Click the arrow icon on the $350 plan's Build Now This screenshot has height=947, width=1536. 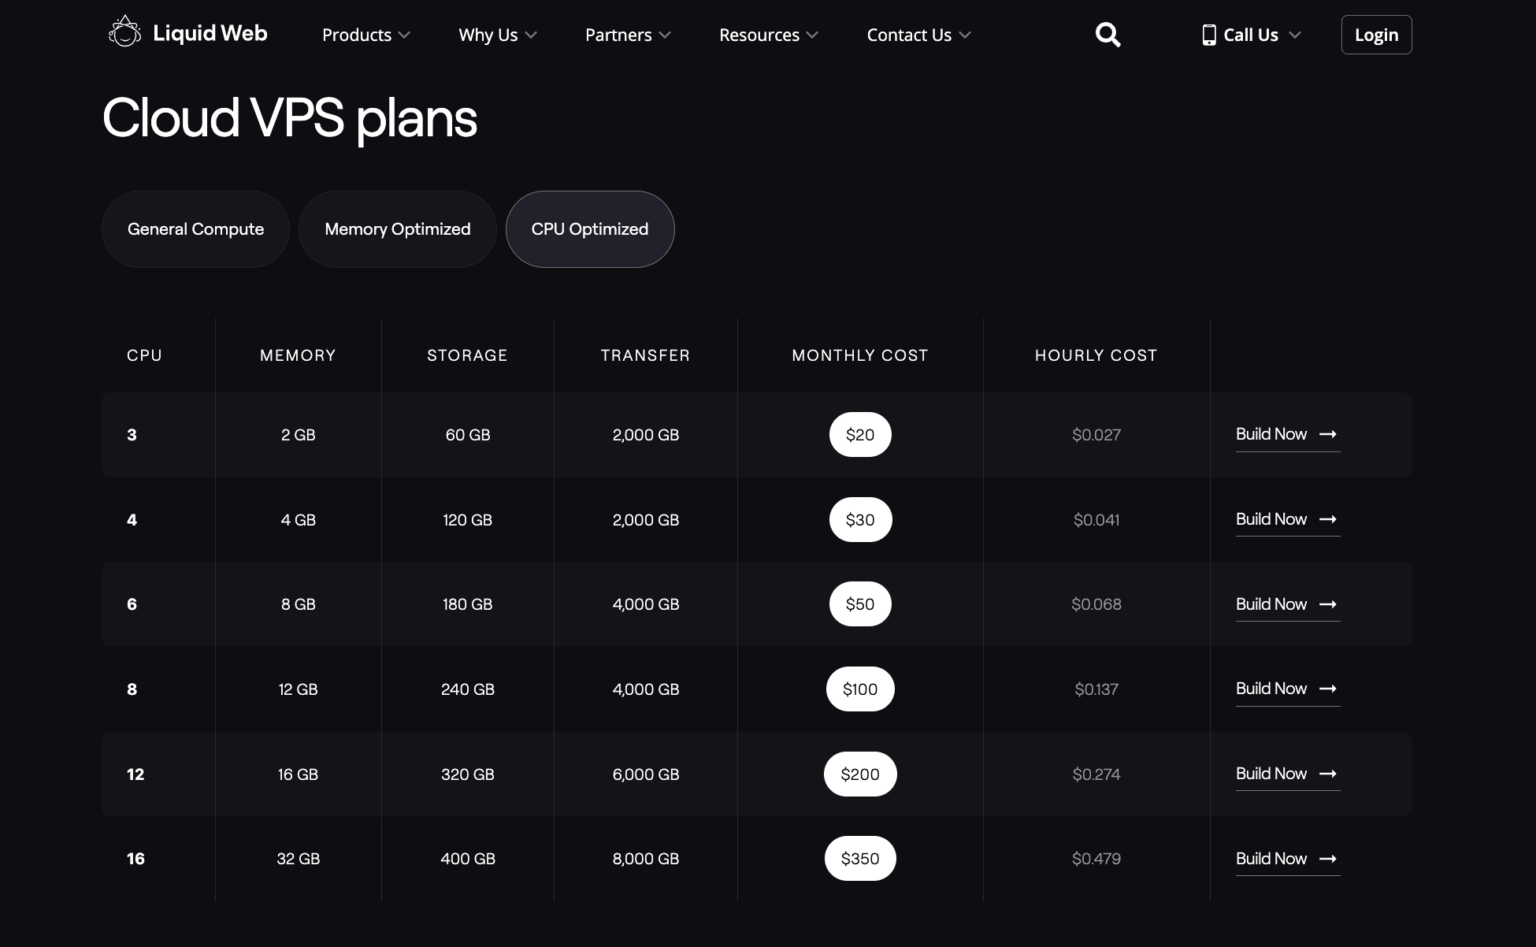pos(1328,858)
